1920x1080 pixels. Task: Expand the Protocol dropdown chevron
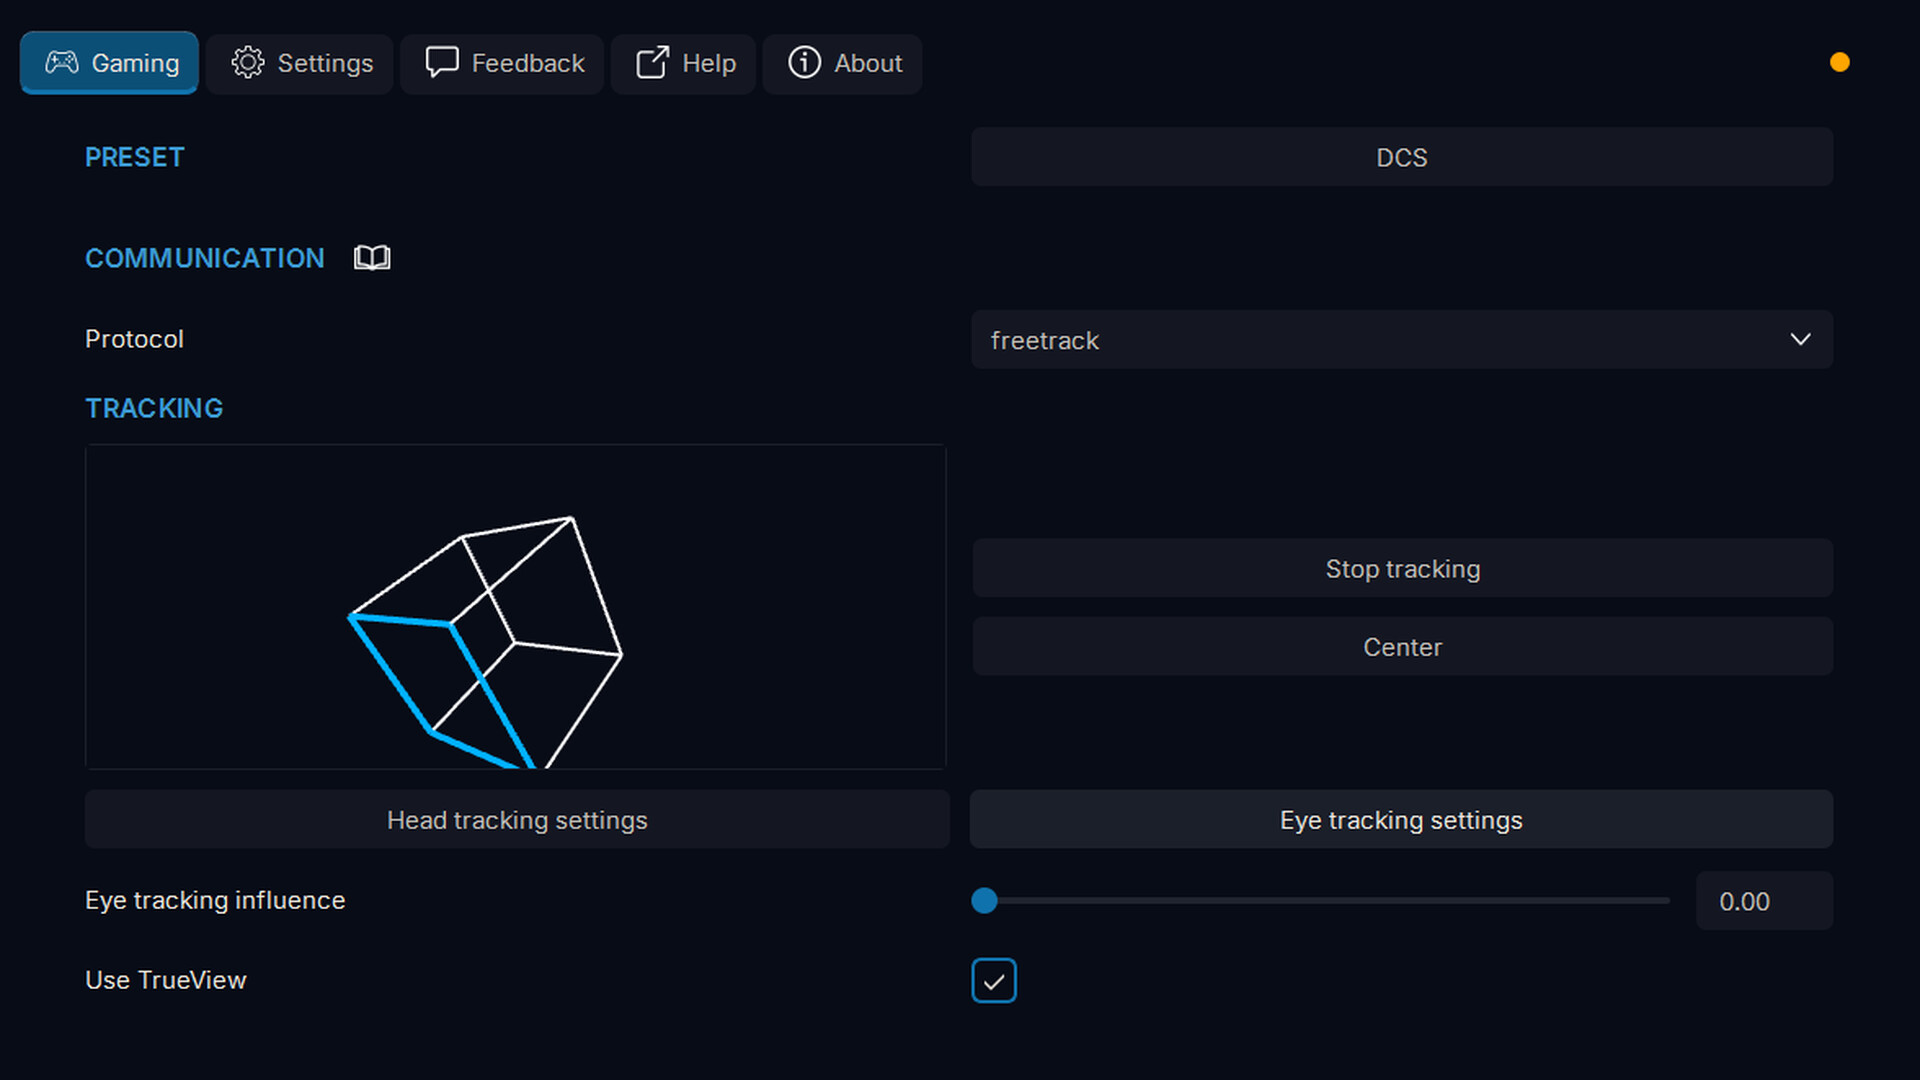pyautogui.click(x=1800, y=340)
